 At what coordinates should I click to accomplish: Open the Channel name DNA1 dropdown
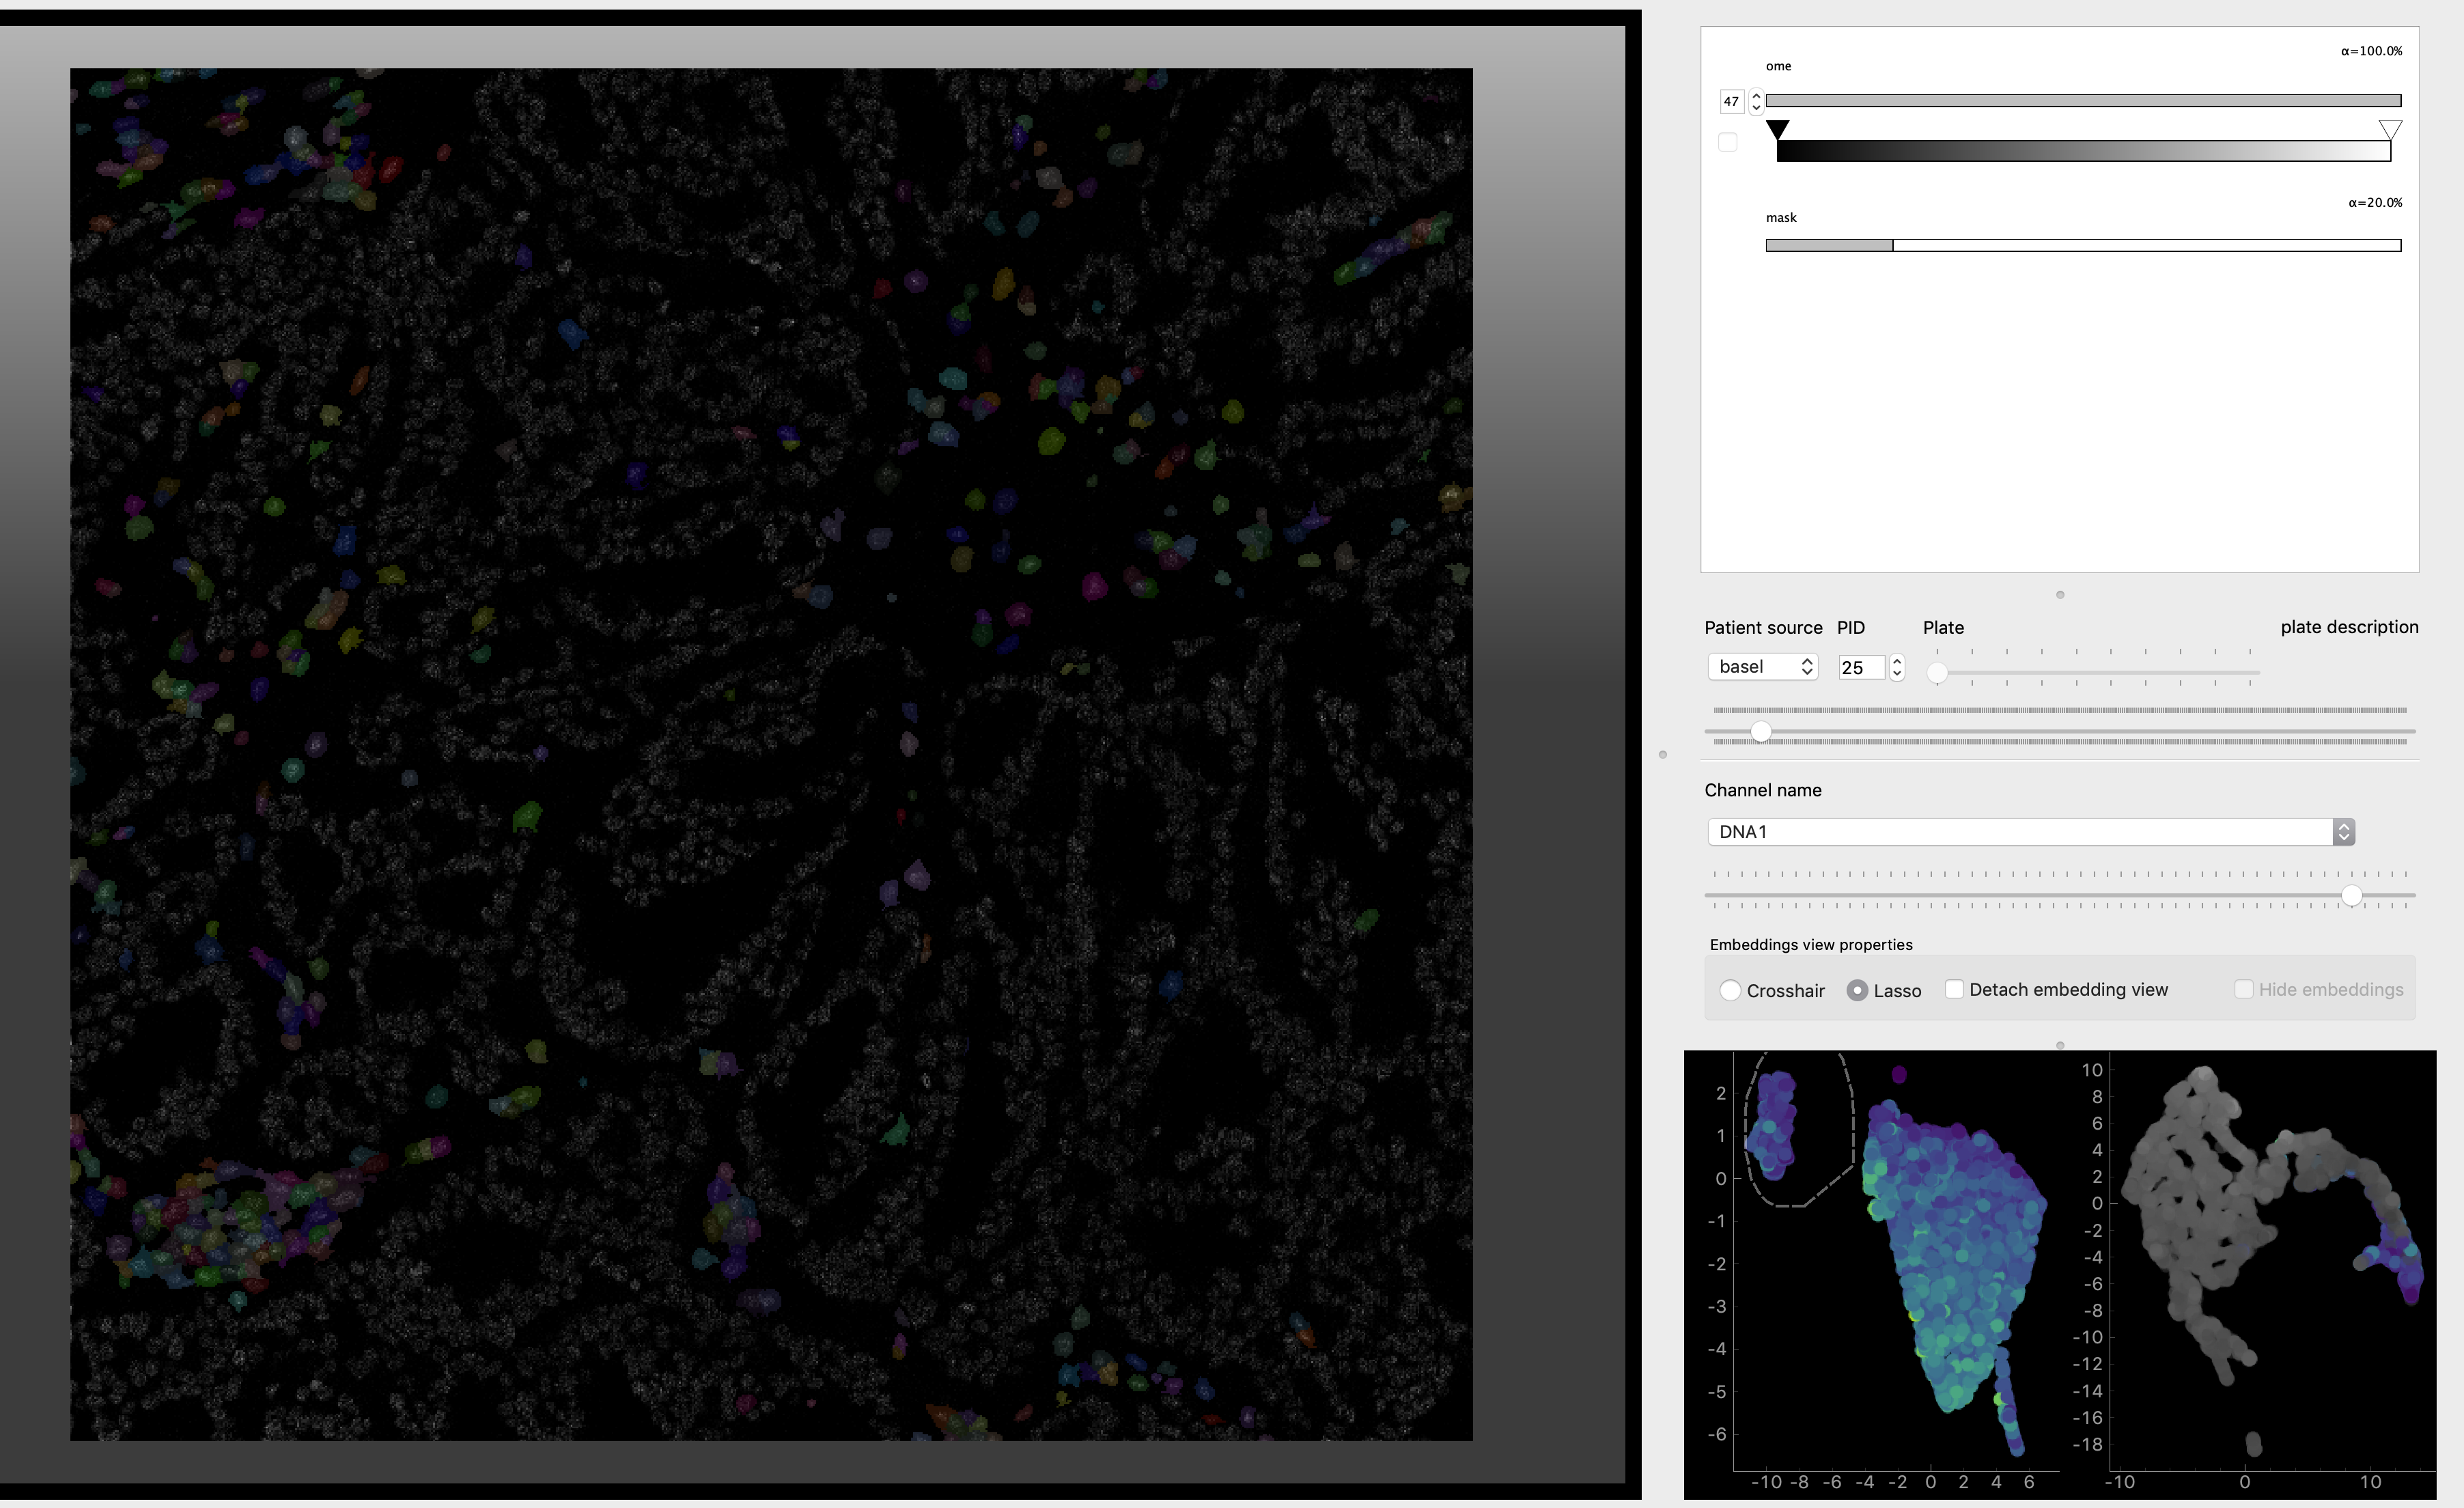tap(2030, 832)
